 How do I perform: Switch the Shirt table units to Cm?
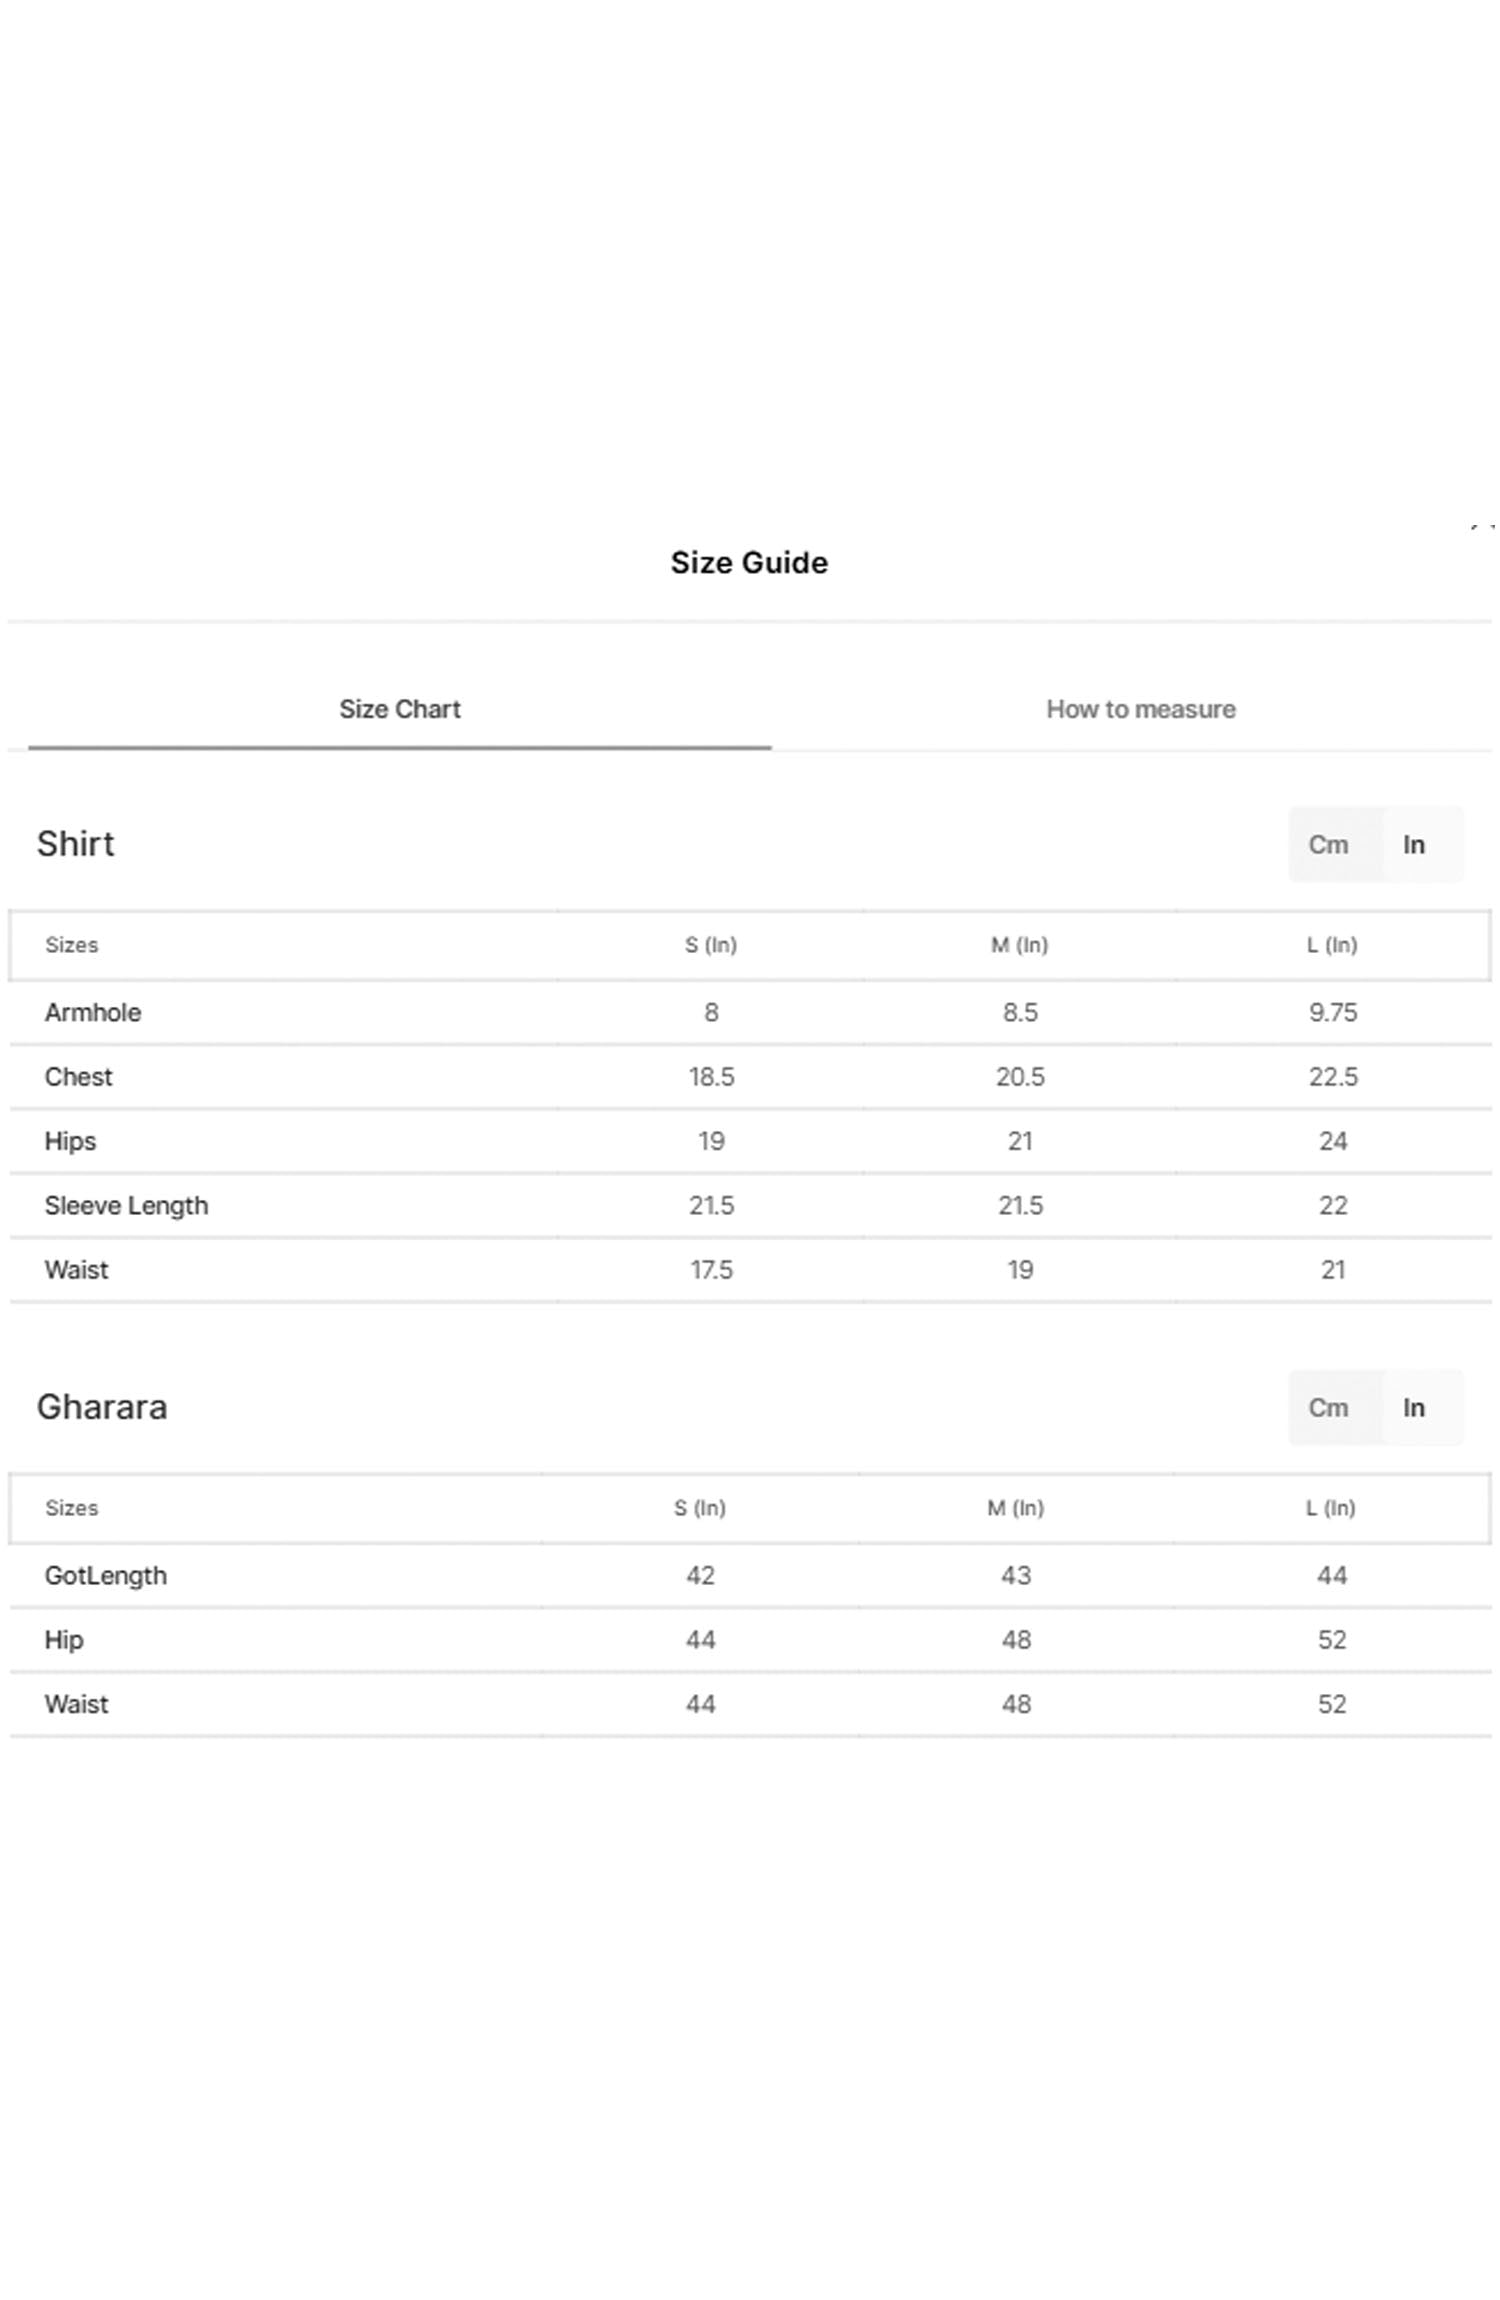1327,845
